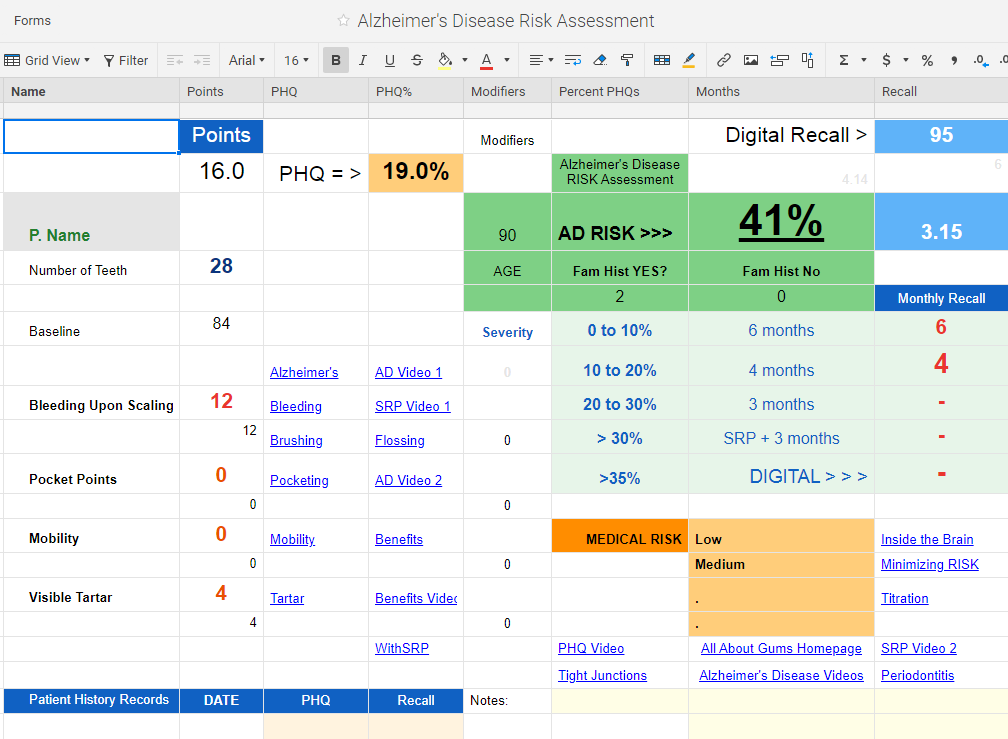Click the insert image icon
Screen dimensions: 1008x739
click(751, 60)
